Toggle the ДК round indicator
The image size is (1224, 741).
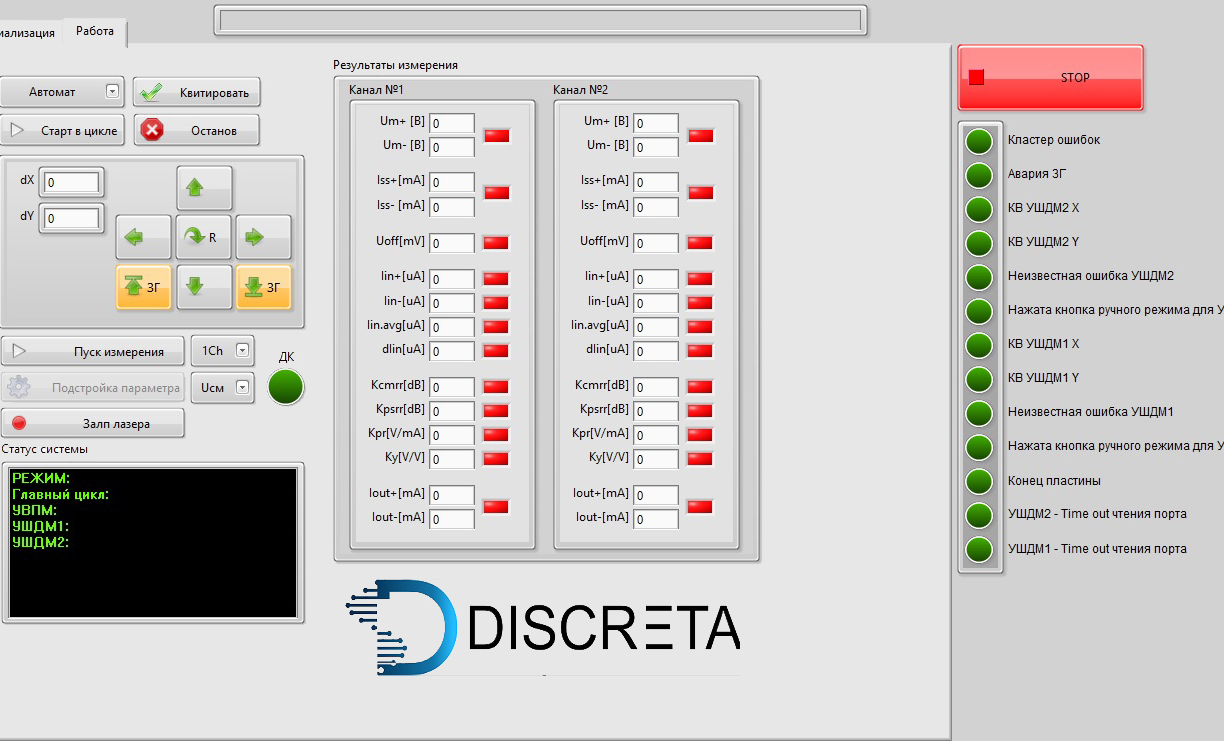[x=286, y=387]
